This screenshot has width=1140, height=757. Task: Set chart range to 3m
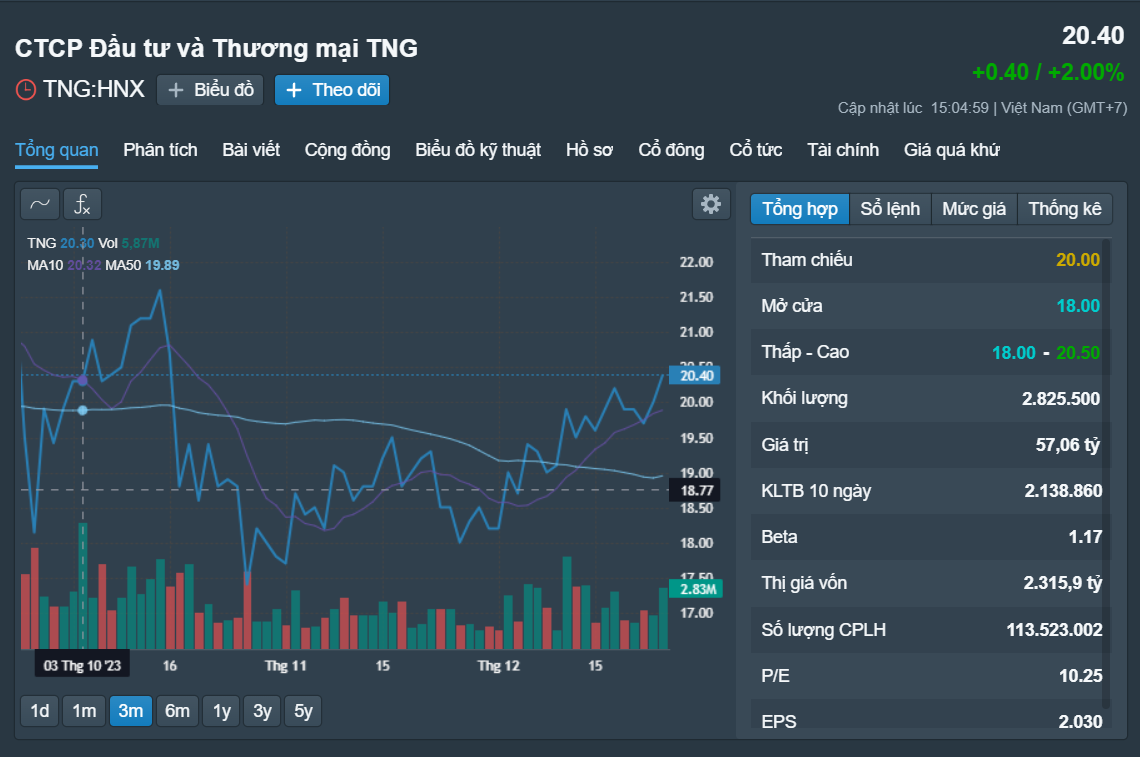[131, 711]
